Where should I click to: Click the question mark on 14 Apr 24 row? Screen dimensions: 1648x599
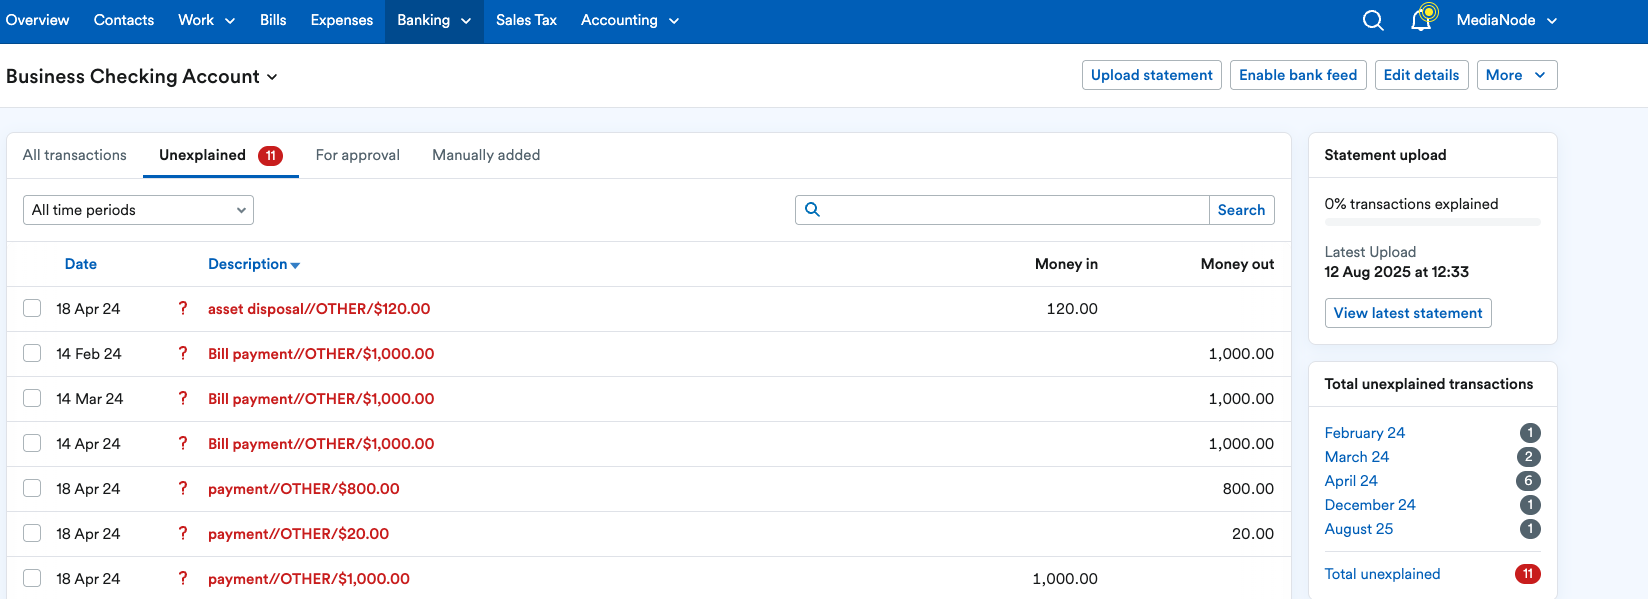coord(182,444)
